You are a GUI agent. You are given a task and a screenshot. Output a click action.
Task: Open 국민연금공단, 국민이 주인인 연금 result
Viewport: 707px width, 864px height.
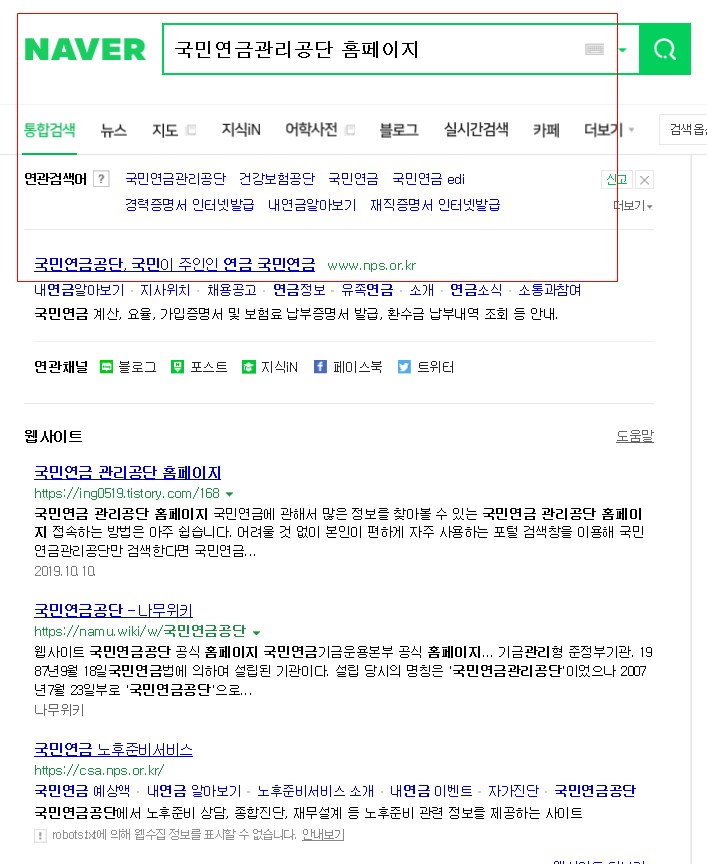[x=175, y=264]
